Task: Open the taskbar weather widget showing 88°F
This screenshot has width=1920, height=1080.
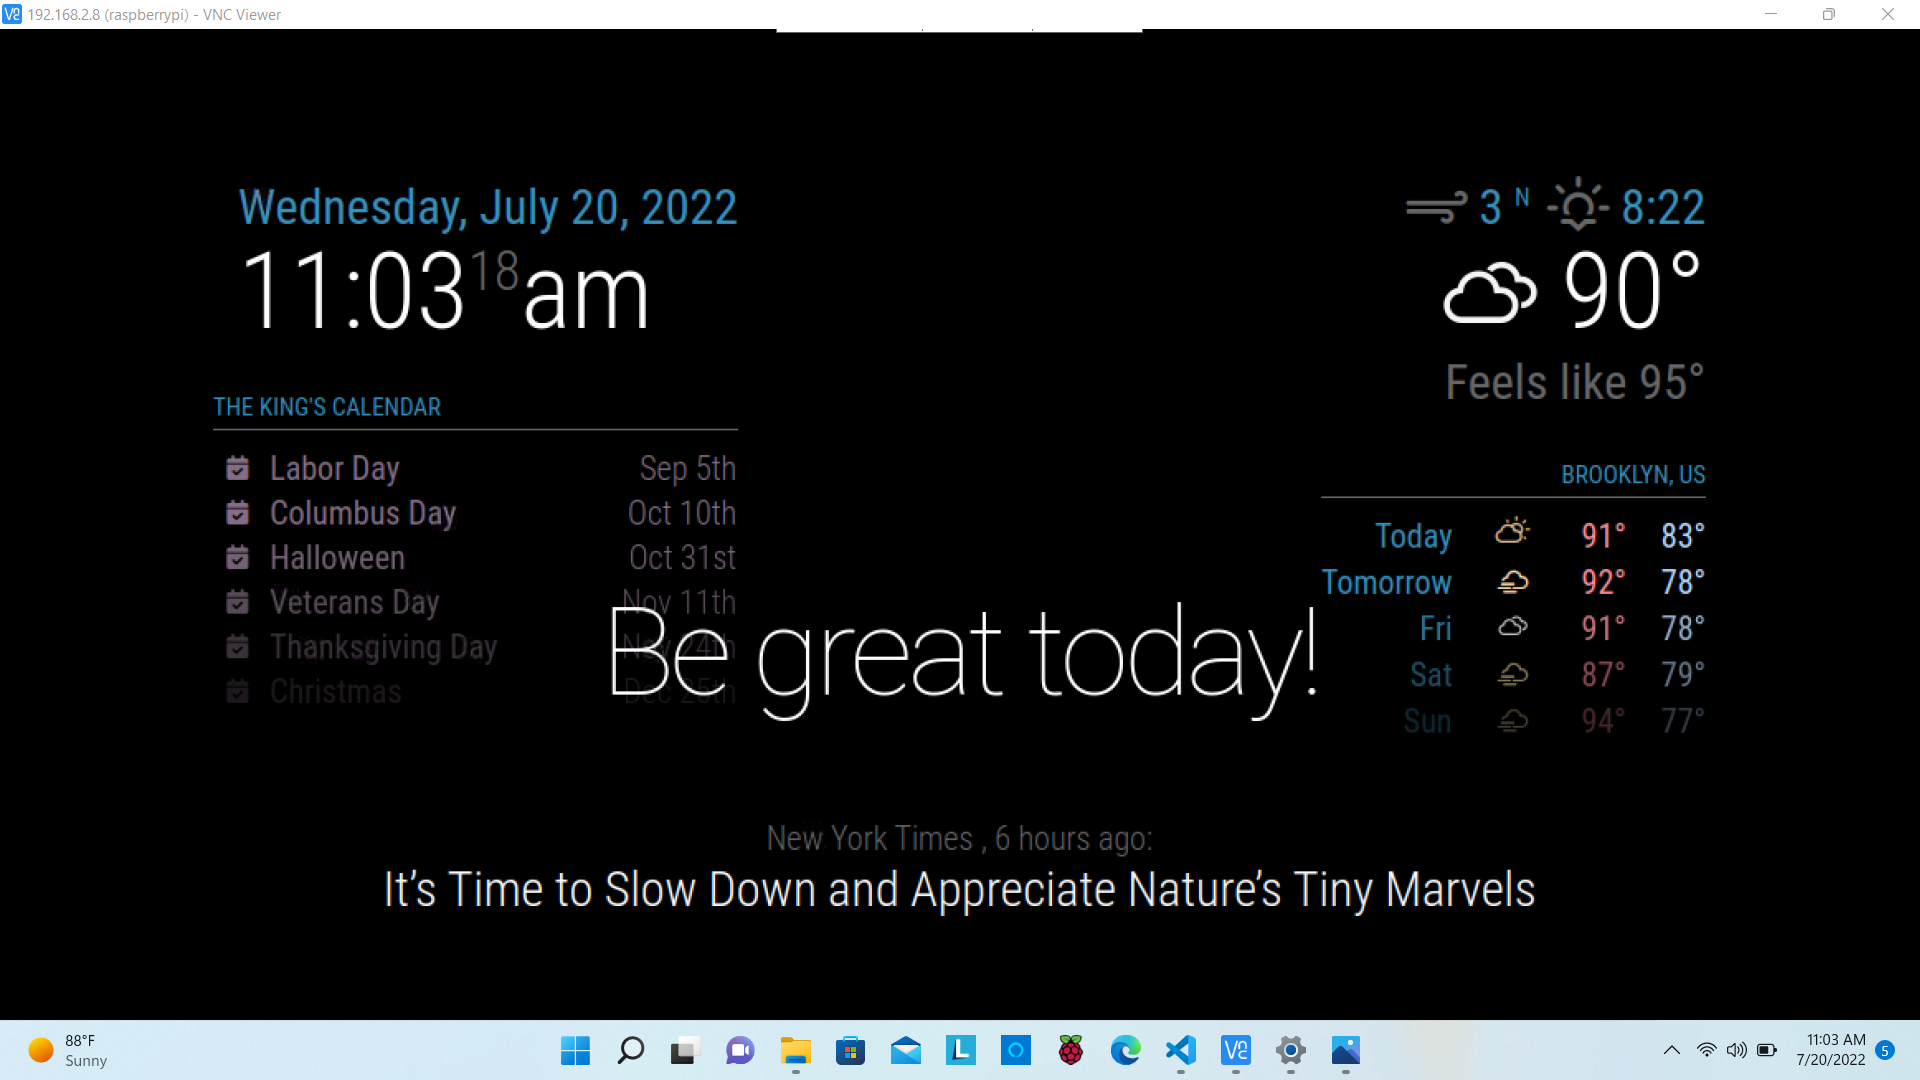Action: (68, 1050)
